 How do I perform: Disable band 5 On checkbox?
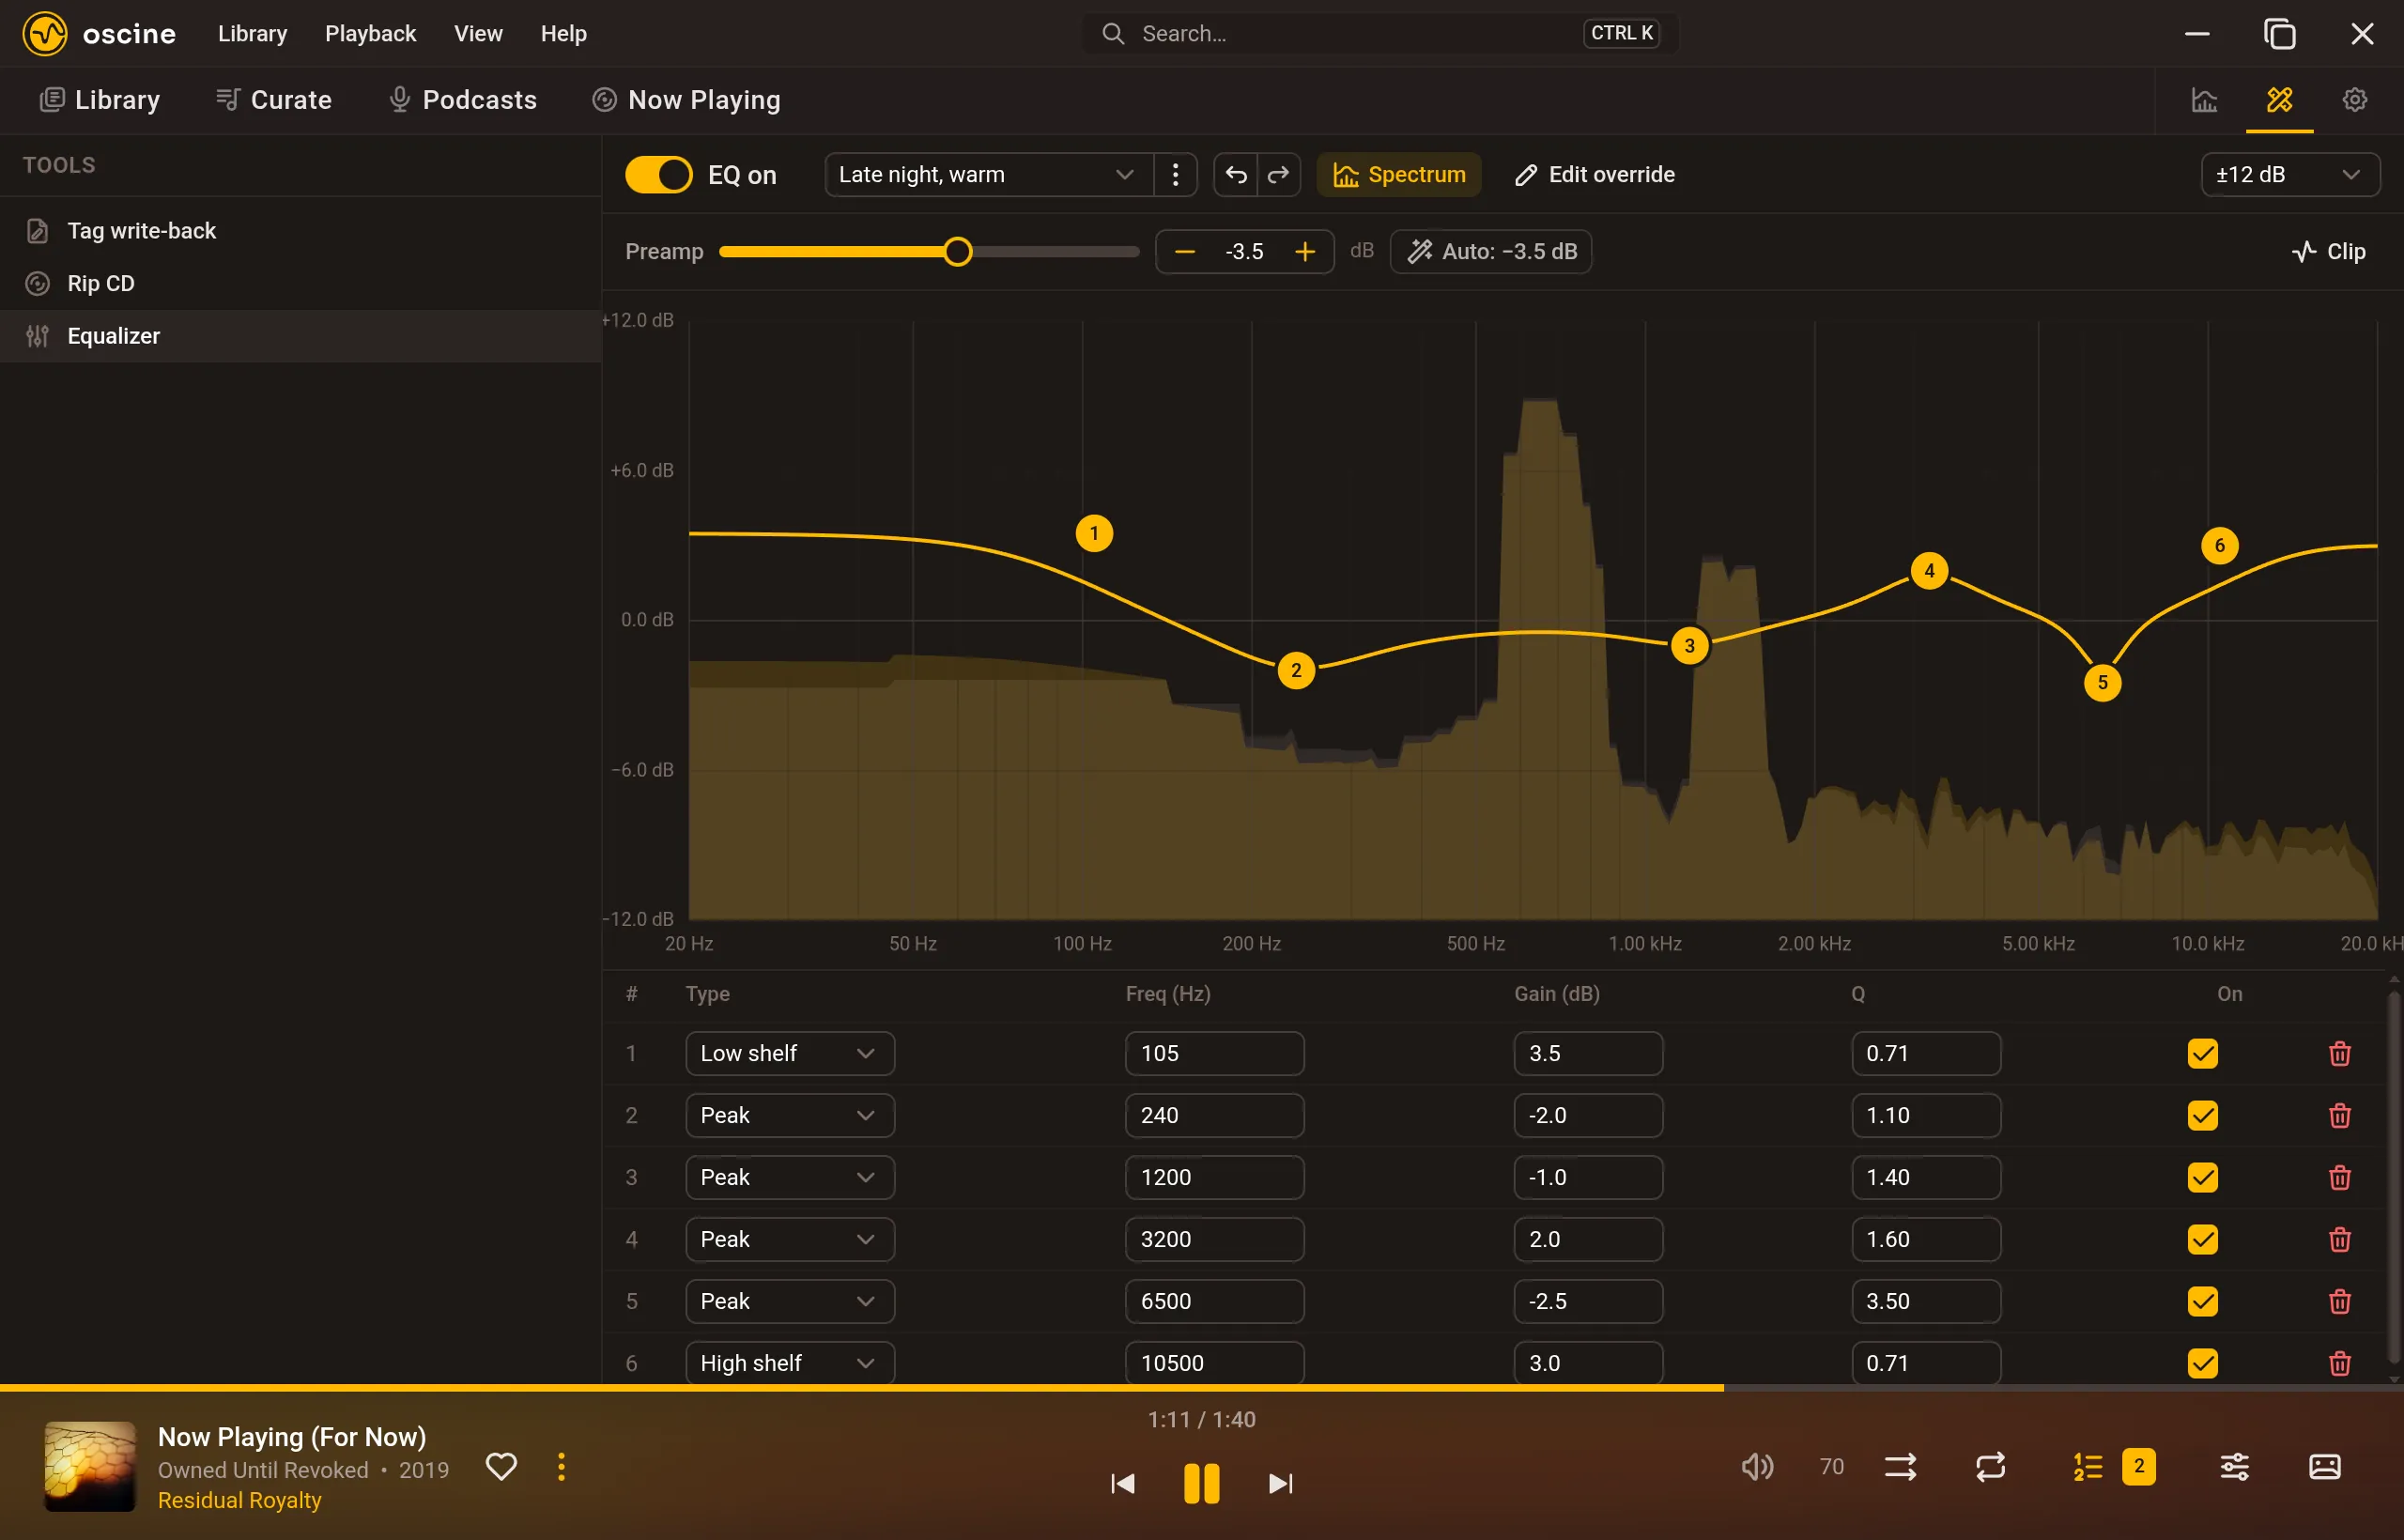pyautogui.click(x=2202, y=1302)
